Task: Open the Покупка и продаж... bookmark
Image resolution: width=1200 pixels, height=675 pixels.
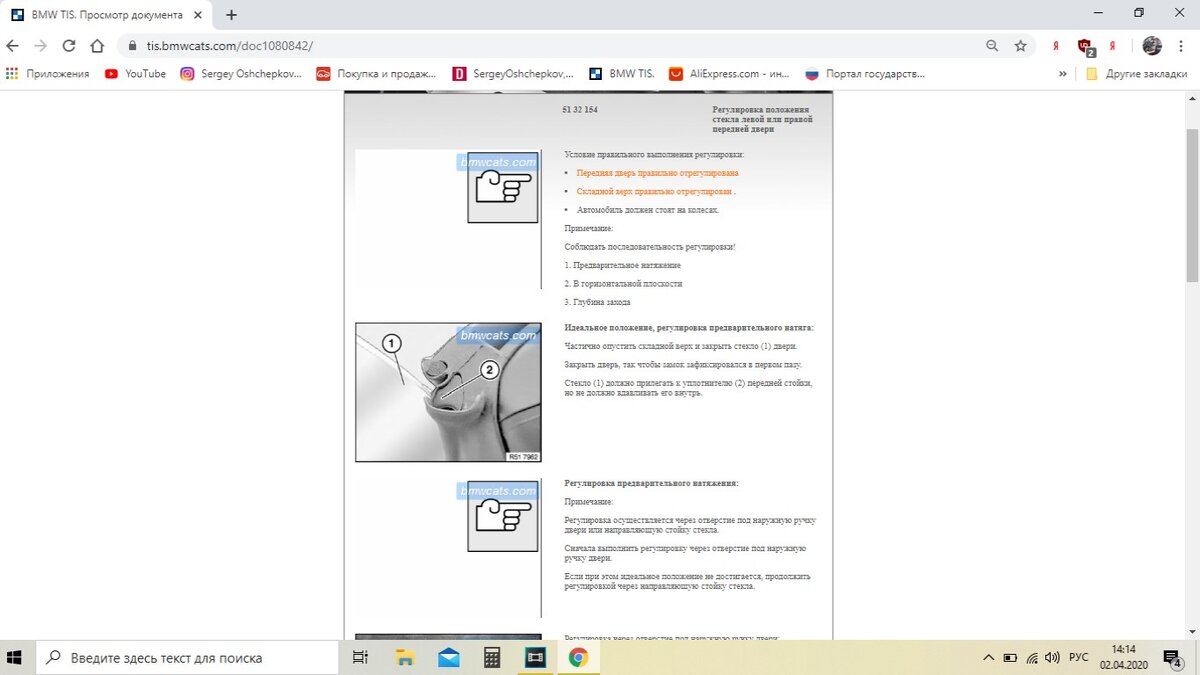Action: coord(377,73)
